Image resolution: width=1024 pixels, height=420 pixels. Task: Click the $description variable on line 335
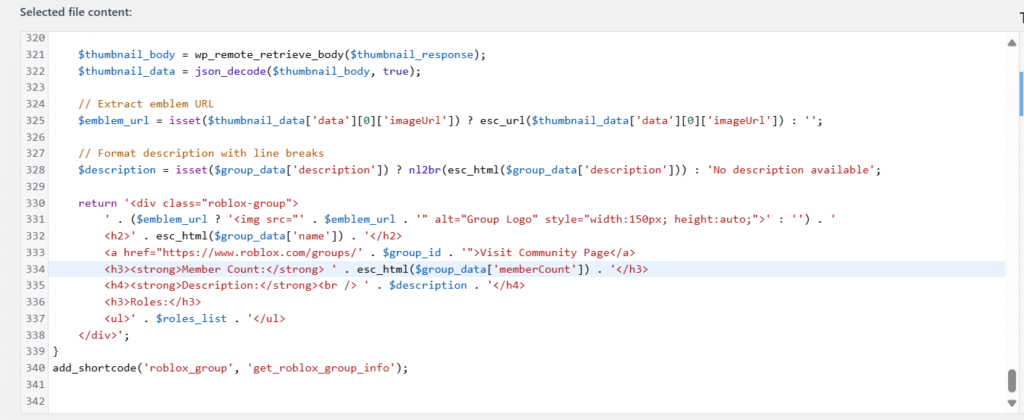pyautogui.click(x=428, y=285)
